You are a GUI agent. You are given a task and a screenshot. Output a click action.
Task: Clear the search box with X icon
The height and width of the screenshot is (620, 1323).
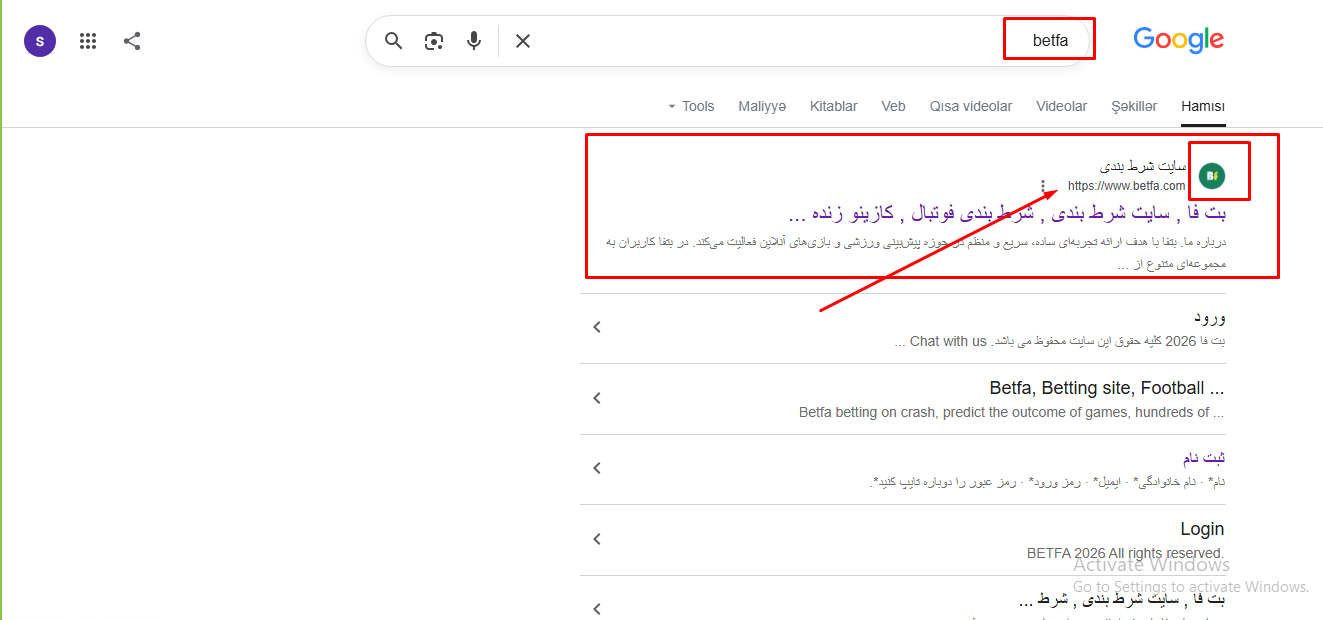[523, 41]
